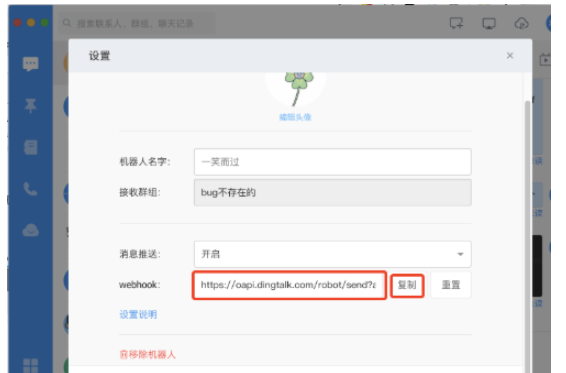Open the 设置说明 link
Image resolution: width=566 pixels, height=373 pixels.
click(138, 315)
